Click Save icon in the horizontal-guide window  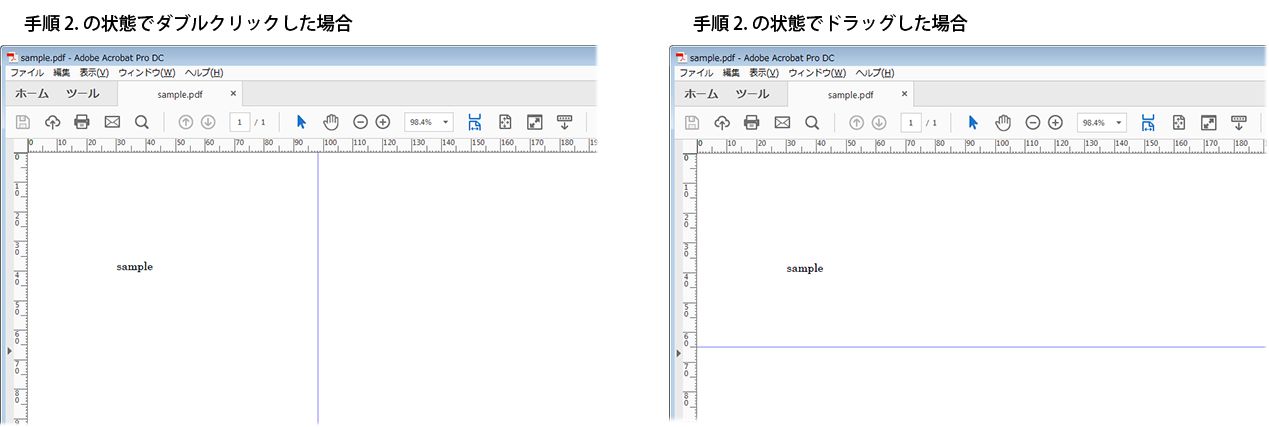tap(692, 122)
